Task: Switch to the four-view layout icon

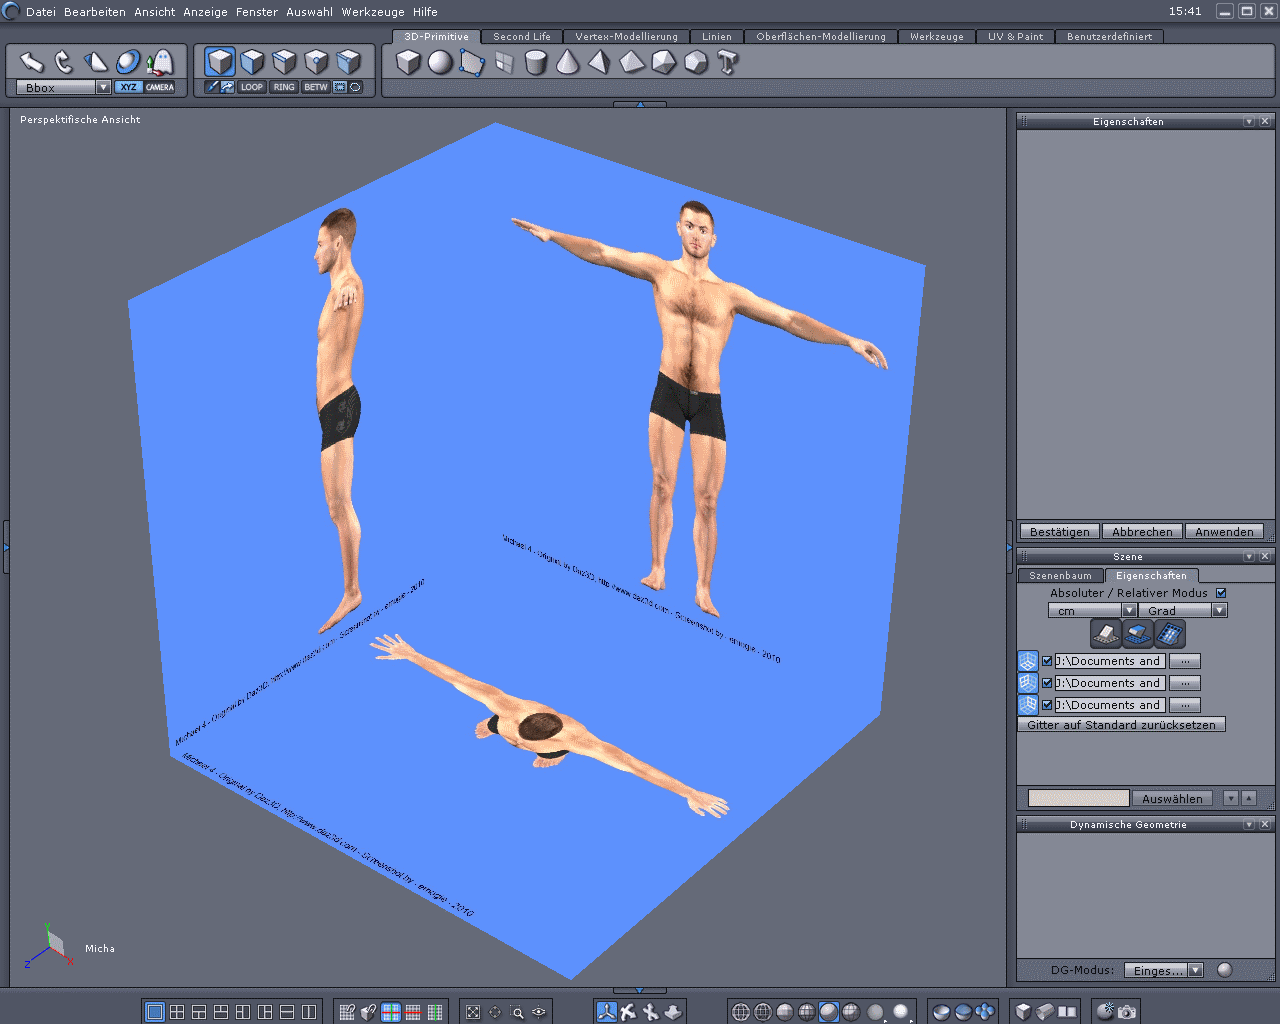Action: (177, 1012)
